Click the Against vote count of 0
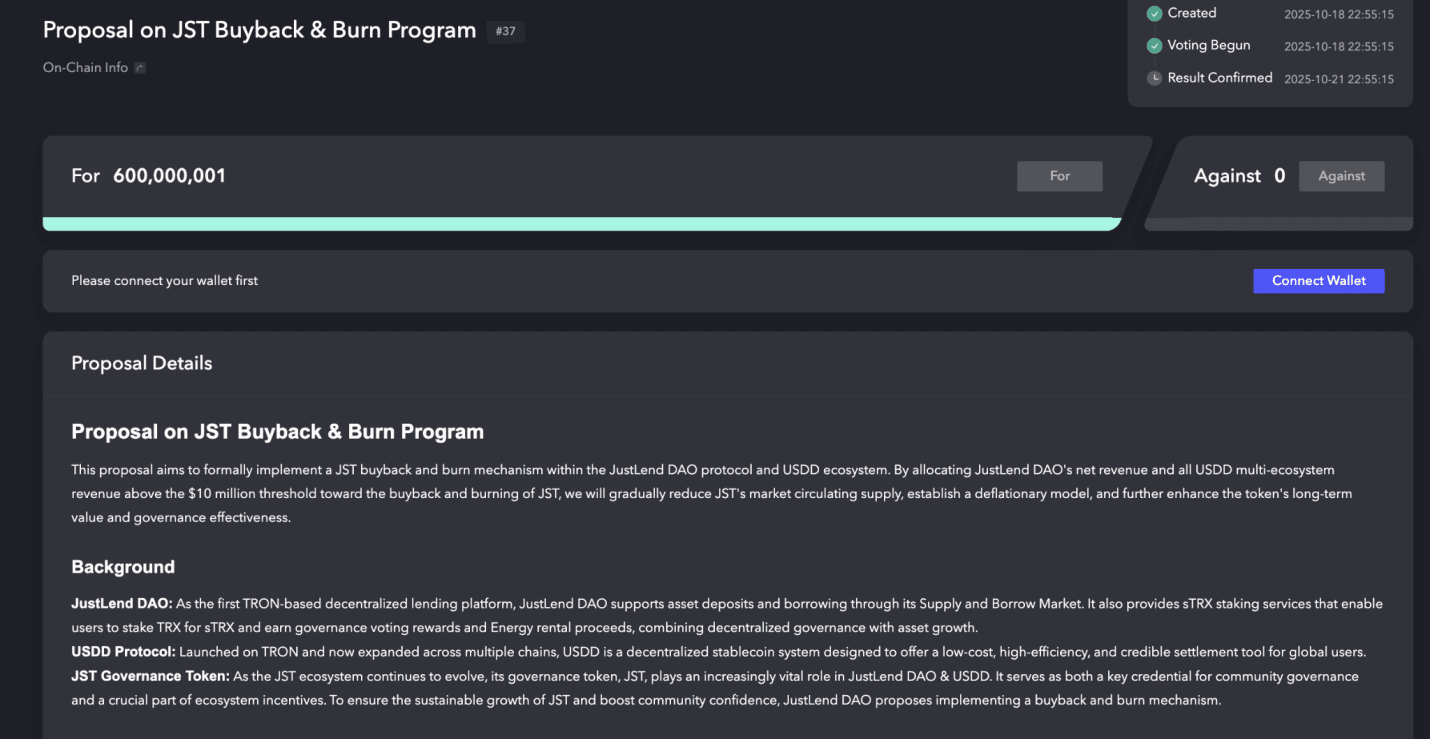1430x739 pixels. pos(1280,176)
